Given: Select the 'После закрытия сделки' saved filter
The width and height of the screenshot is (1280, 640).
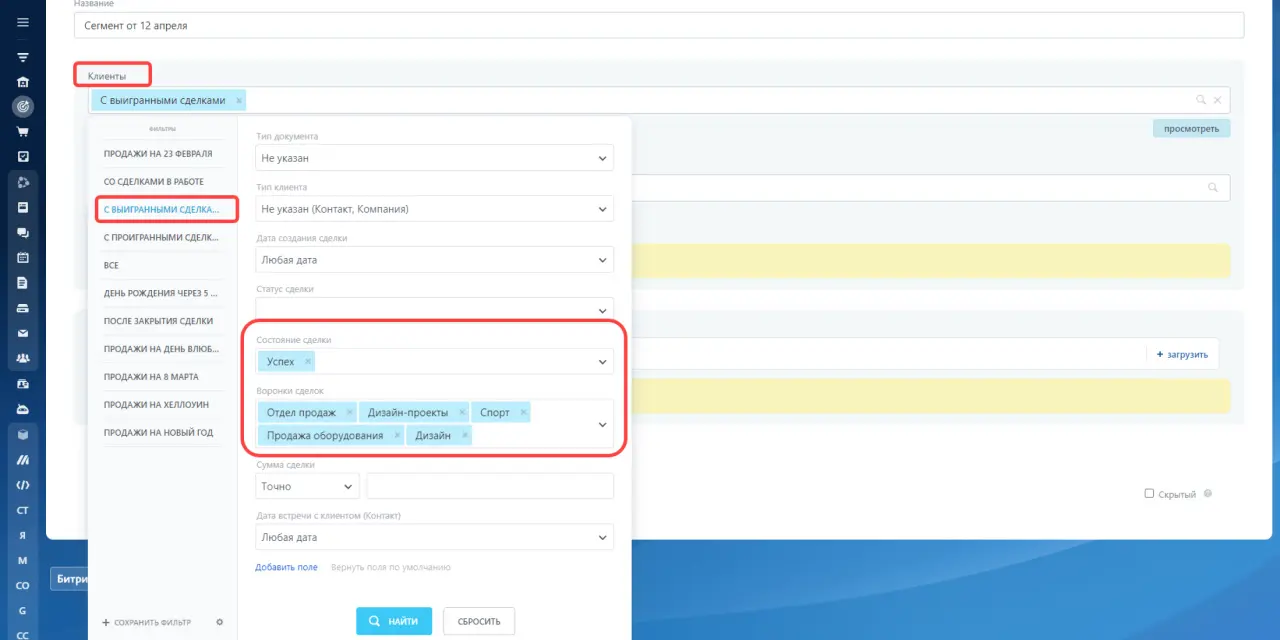Looking at the screenshot, I should [x=158, y=321].
